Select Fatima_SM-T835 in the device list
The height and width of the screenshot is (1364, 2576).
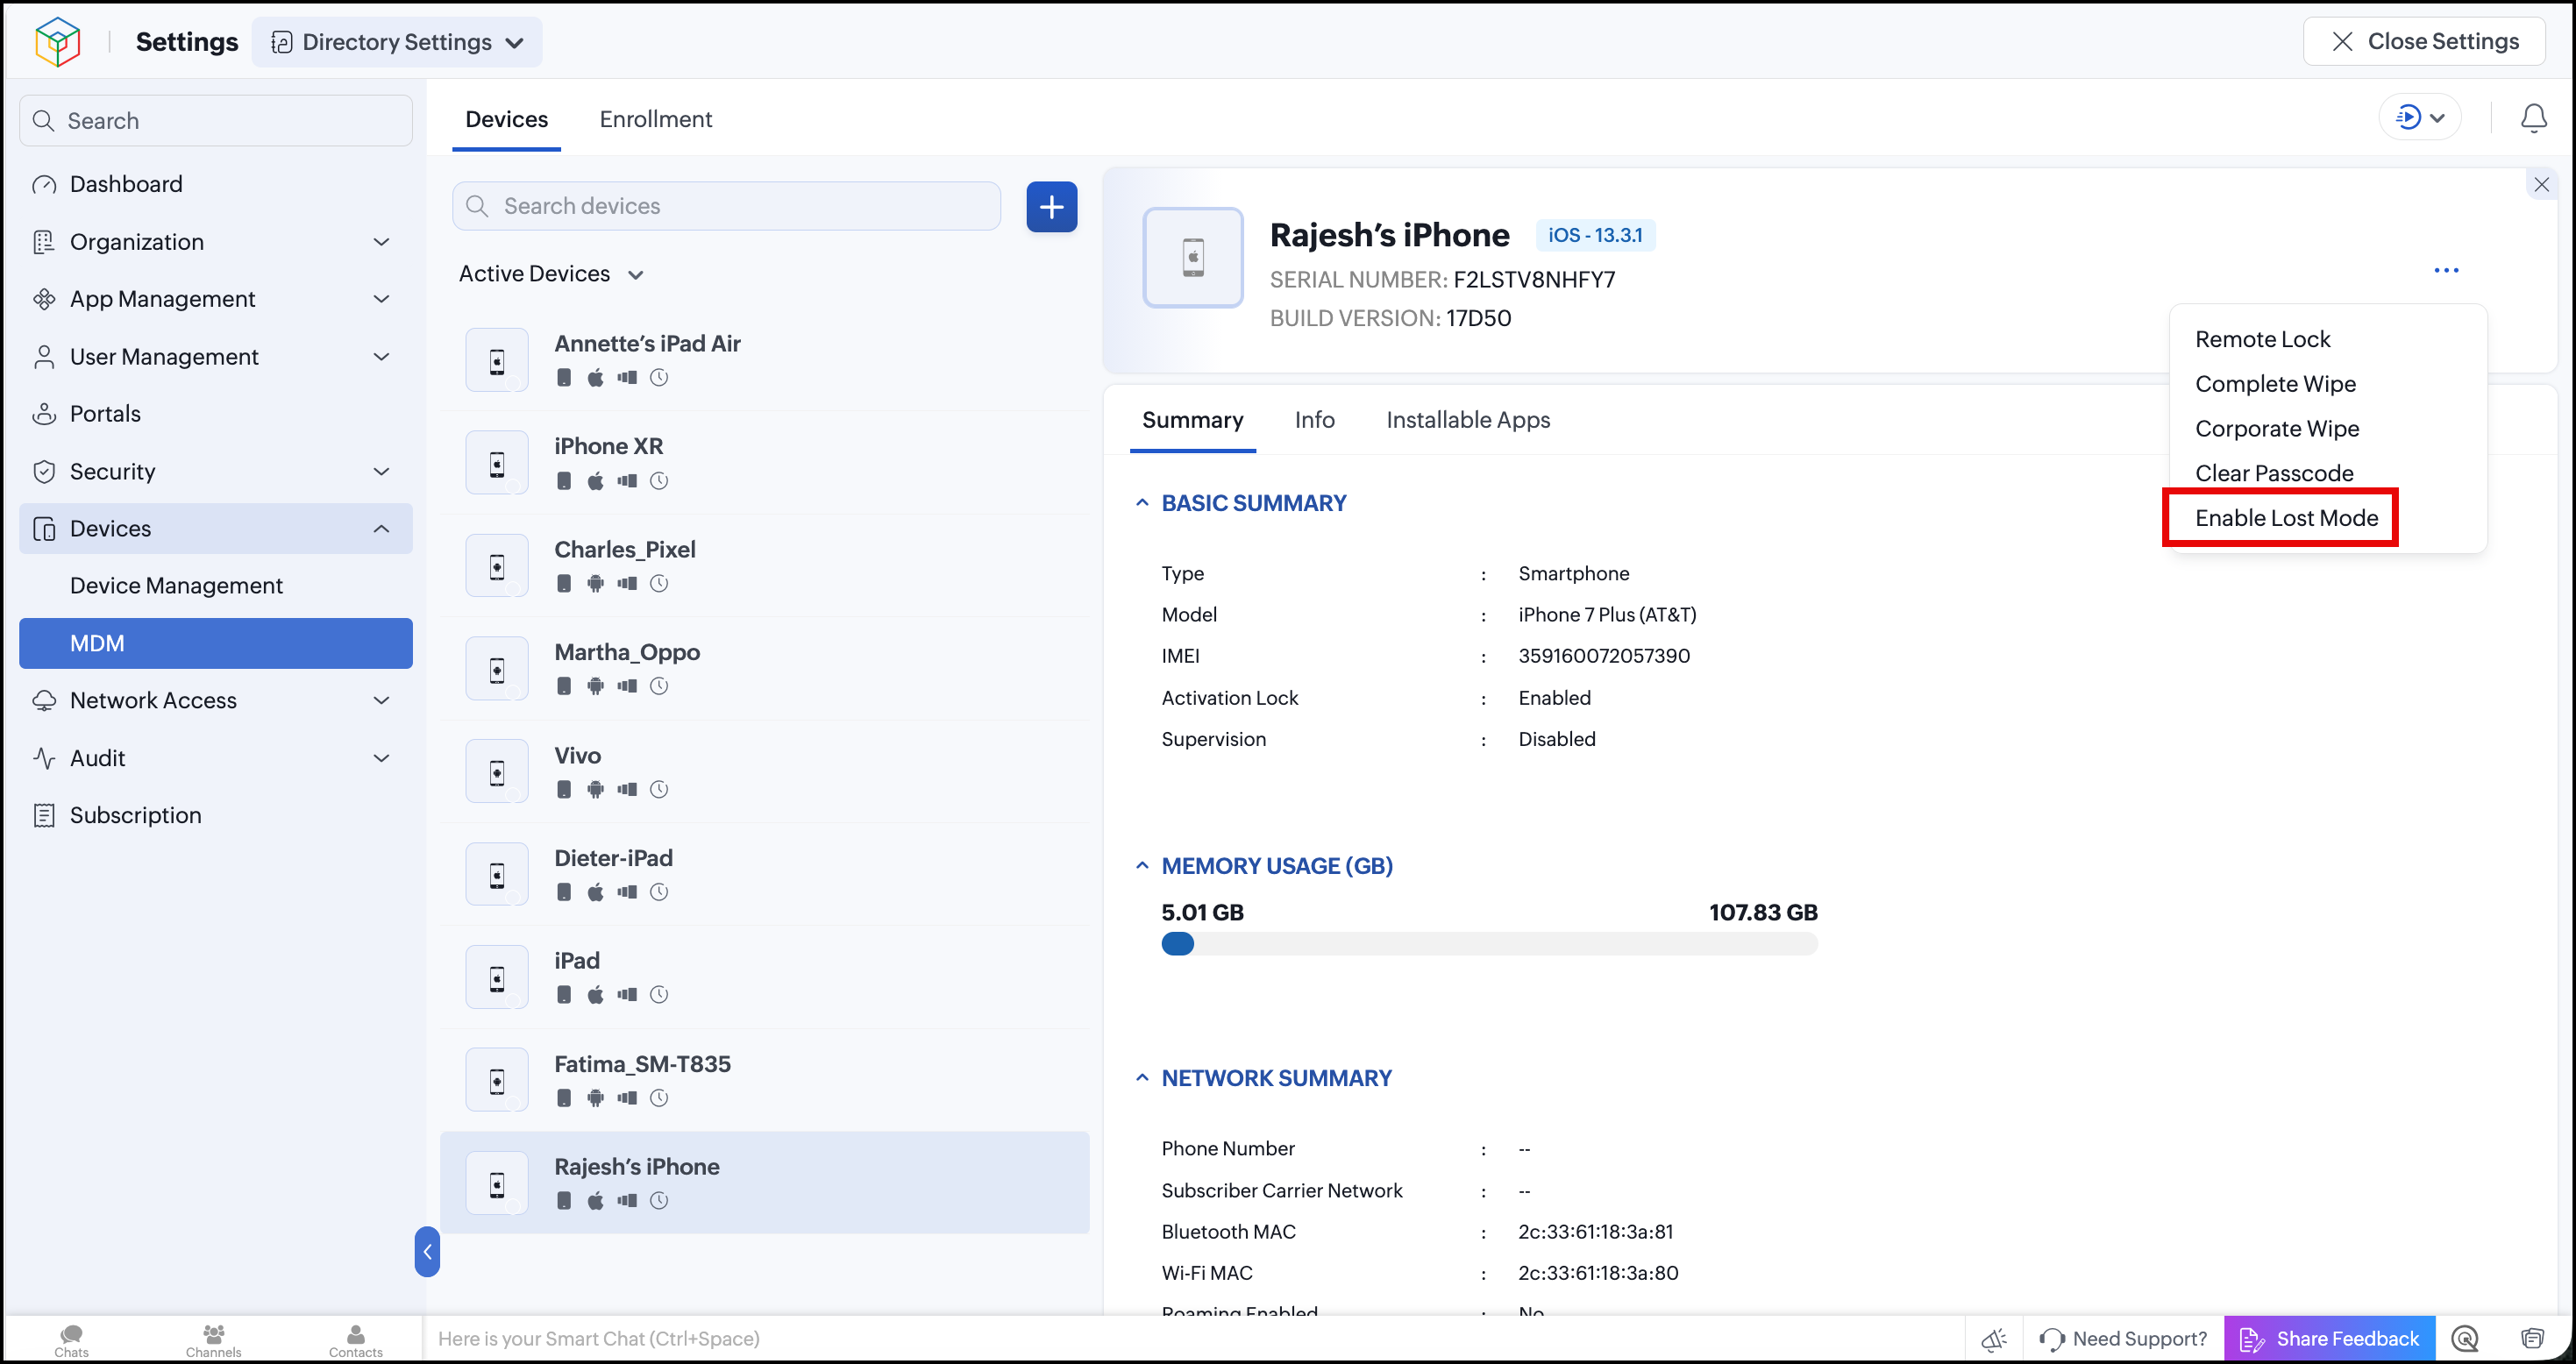coord(765,1080)
